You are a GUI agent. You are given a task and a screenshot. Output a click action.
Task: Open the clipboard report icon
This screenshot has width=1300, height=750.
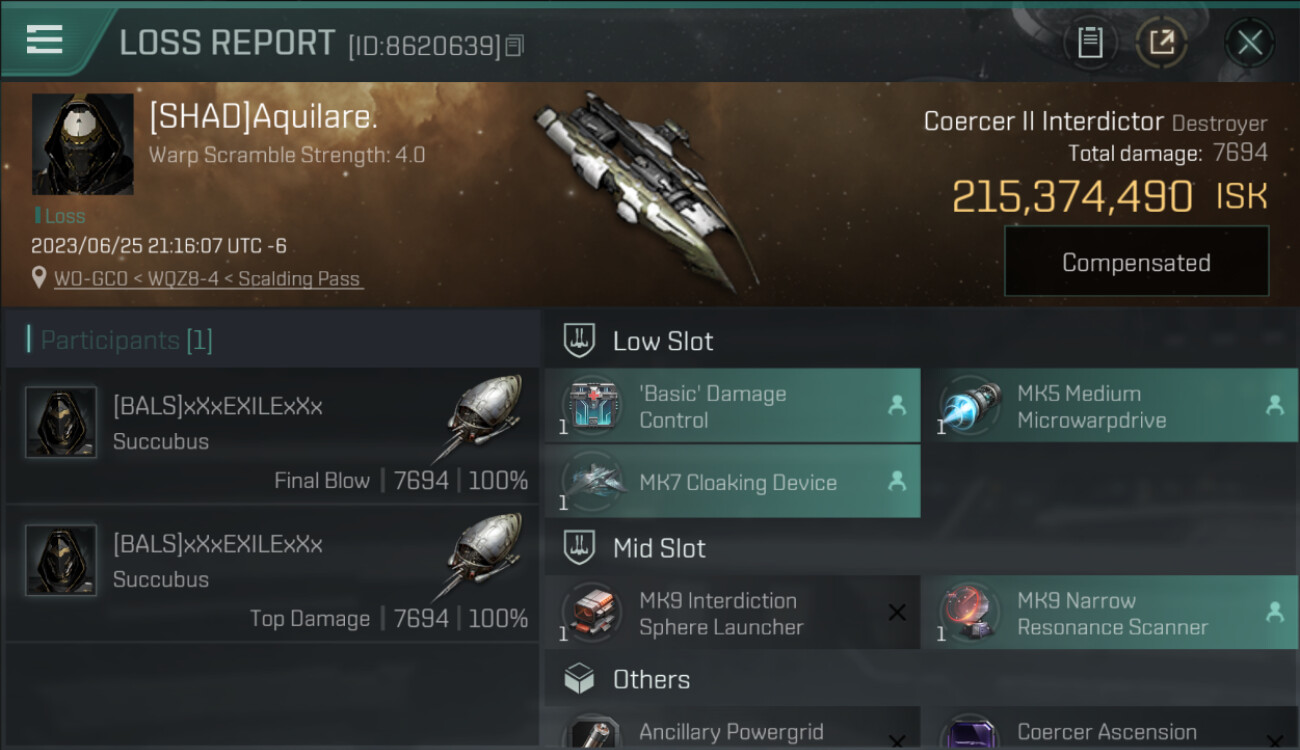click(1090, 42)
